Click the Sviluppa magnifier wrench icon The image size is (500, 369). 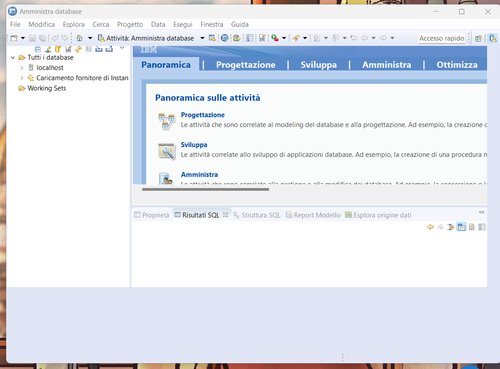pos(166,151)
